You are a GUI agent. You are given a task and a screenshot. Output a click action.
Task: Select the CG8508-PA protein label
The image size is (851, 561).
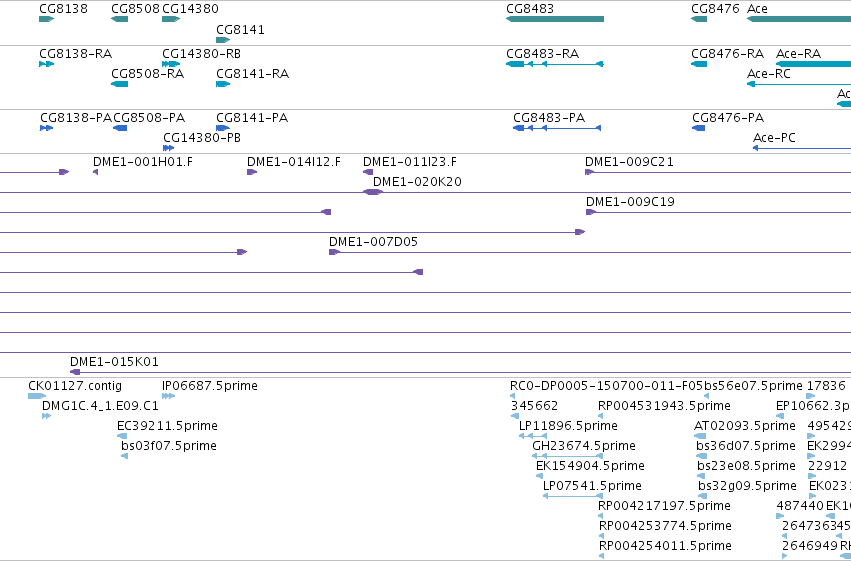click(149, 118)
